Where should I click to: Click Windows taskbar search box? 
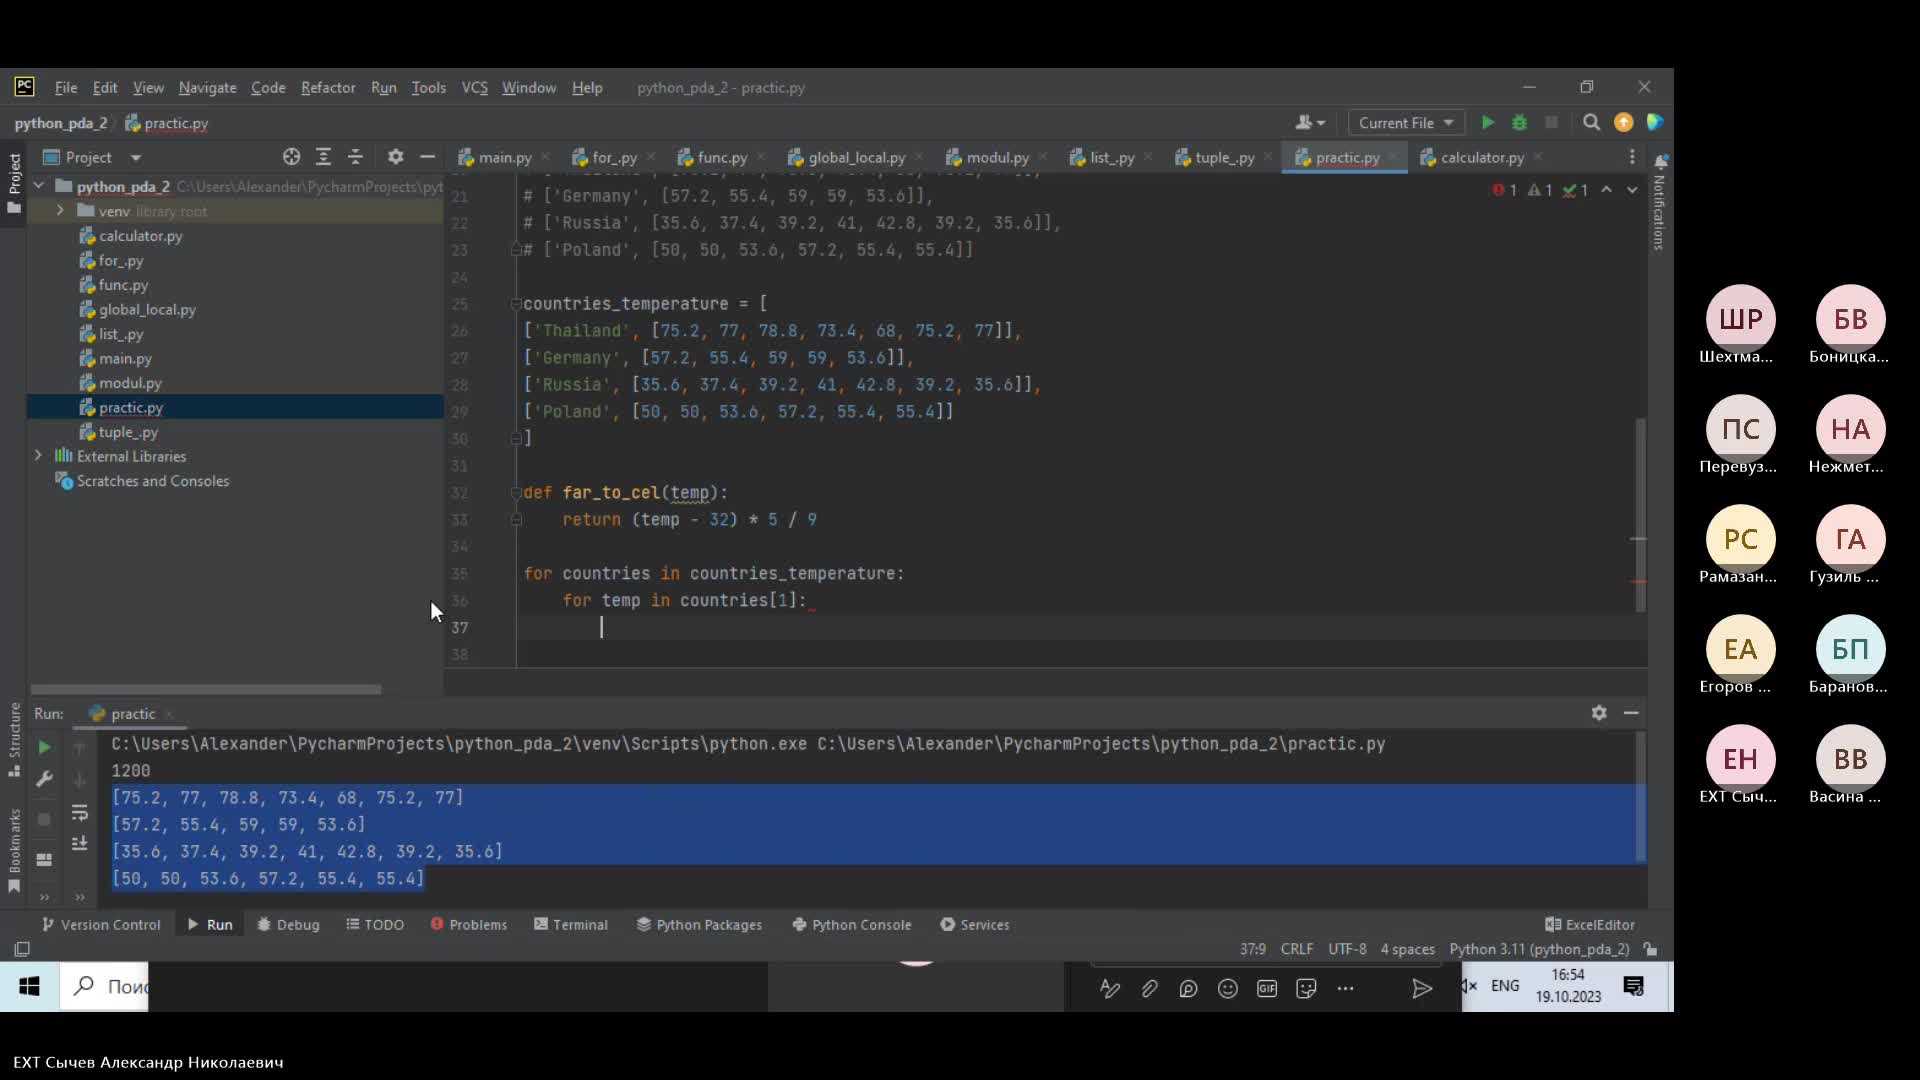[104, 987]
